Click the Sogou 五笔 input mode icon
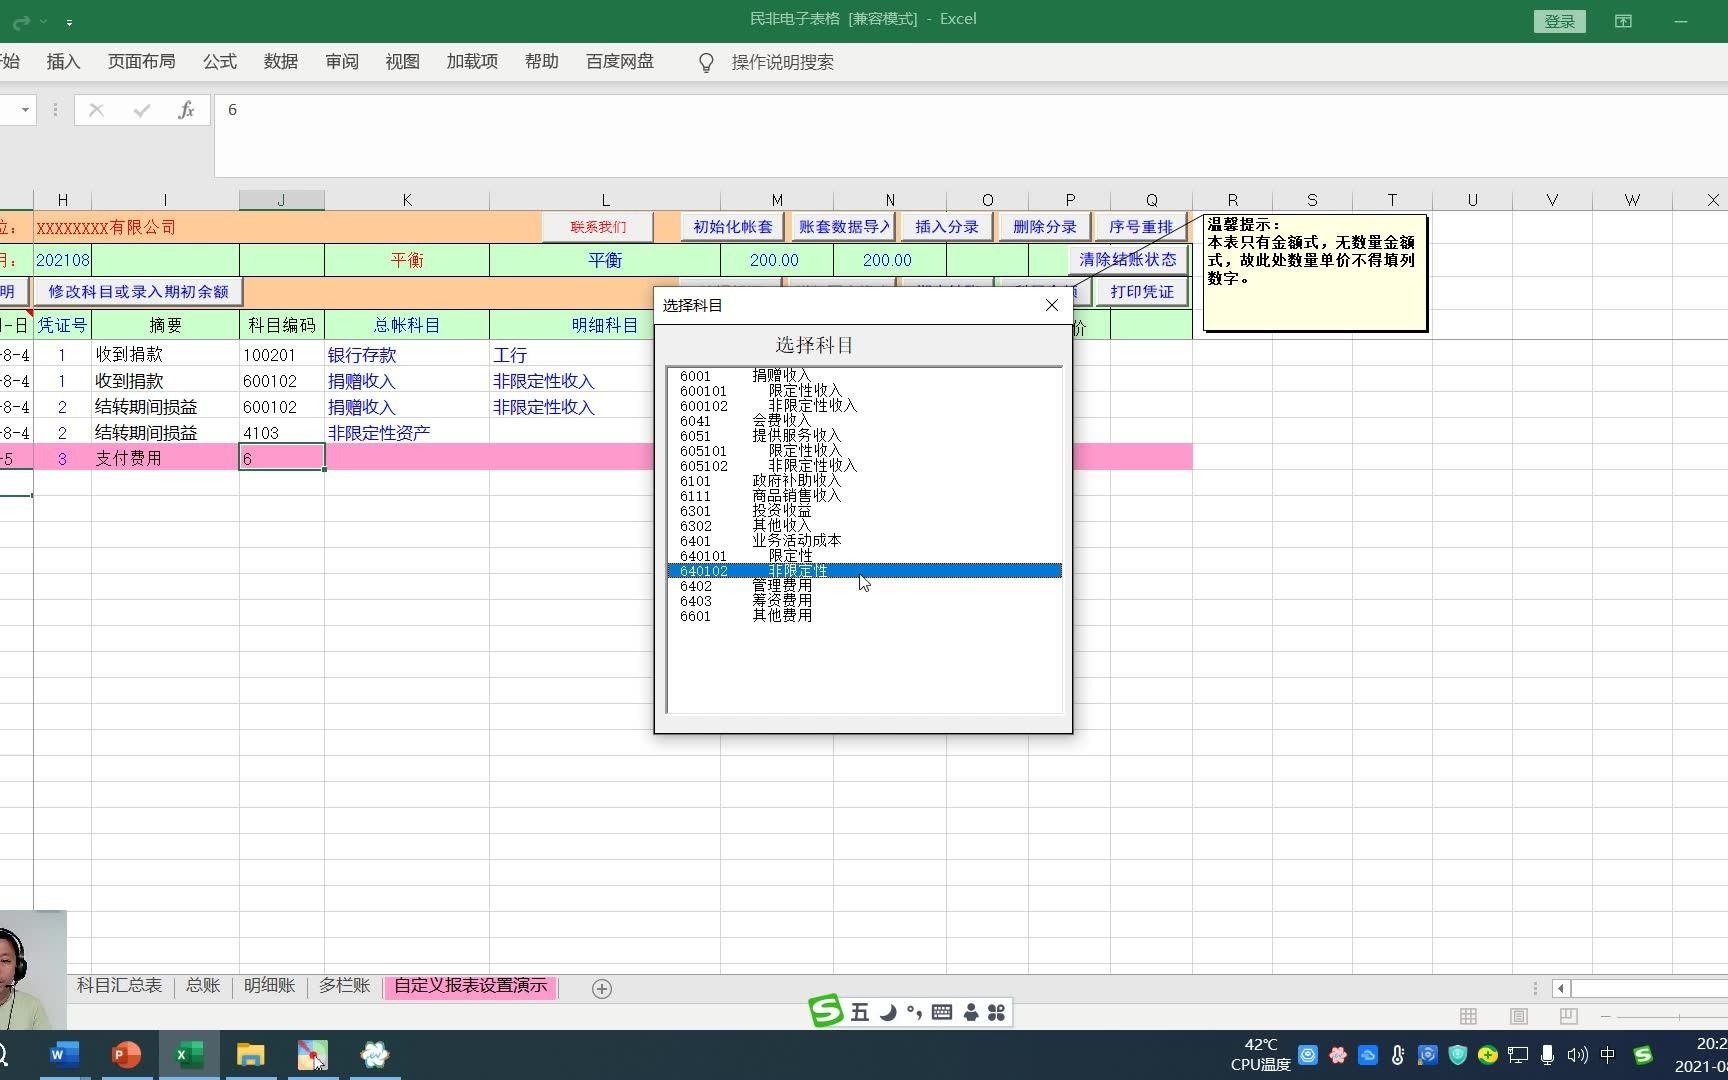Image resolution: width=1728 pixels, height=1080 pixels. (858, 1012)
